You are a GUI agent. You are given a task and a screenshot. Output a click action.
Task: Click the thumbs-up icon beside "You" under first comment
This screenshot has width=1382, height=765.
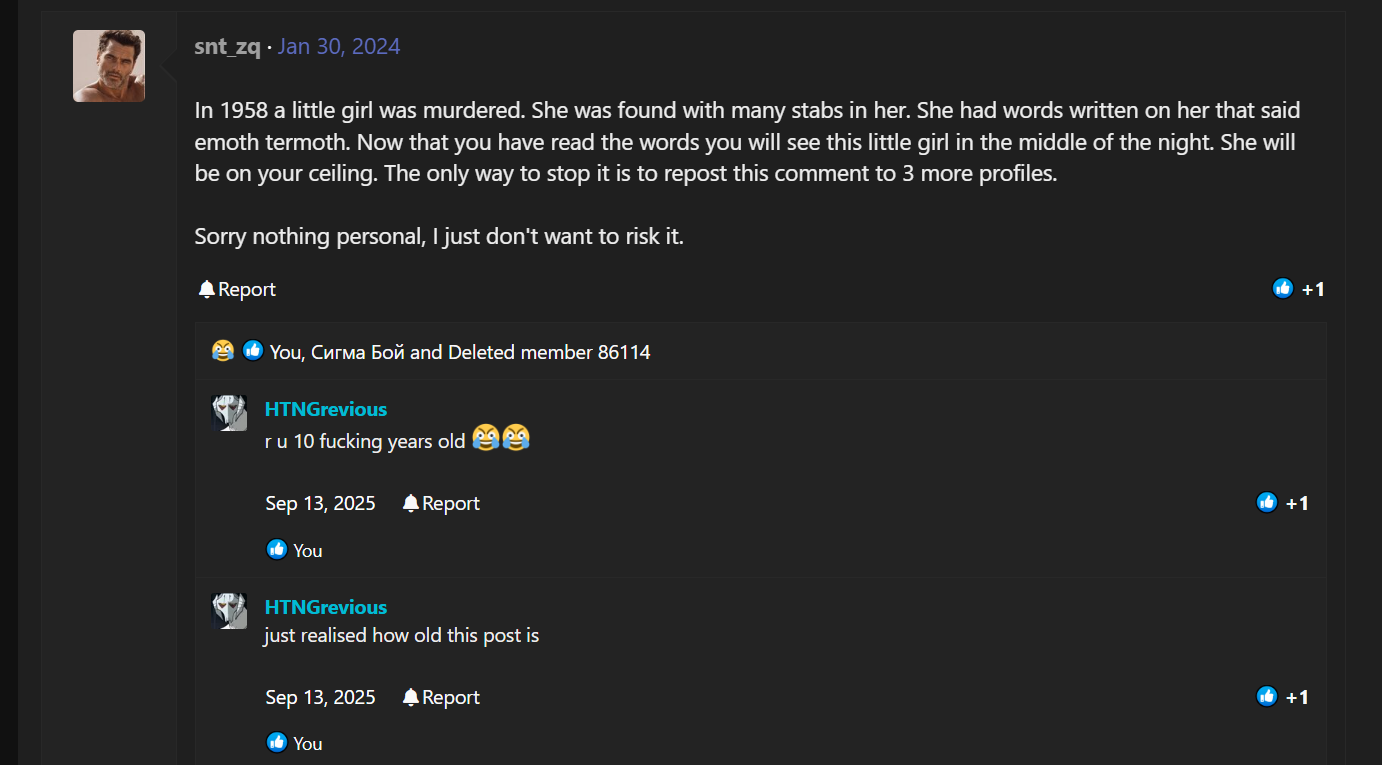(277, 549)
